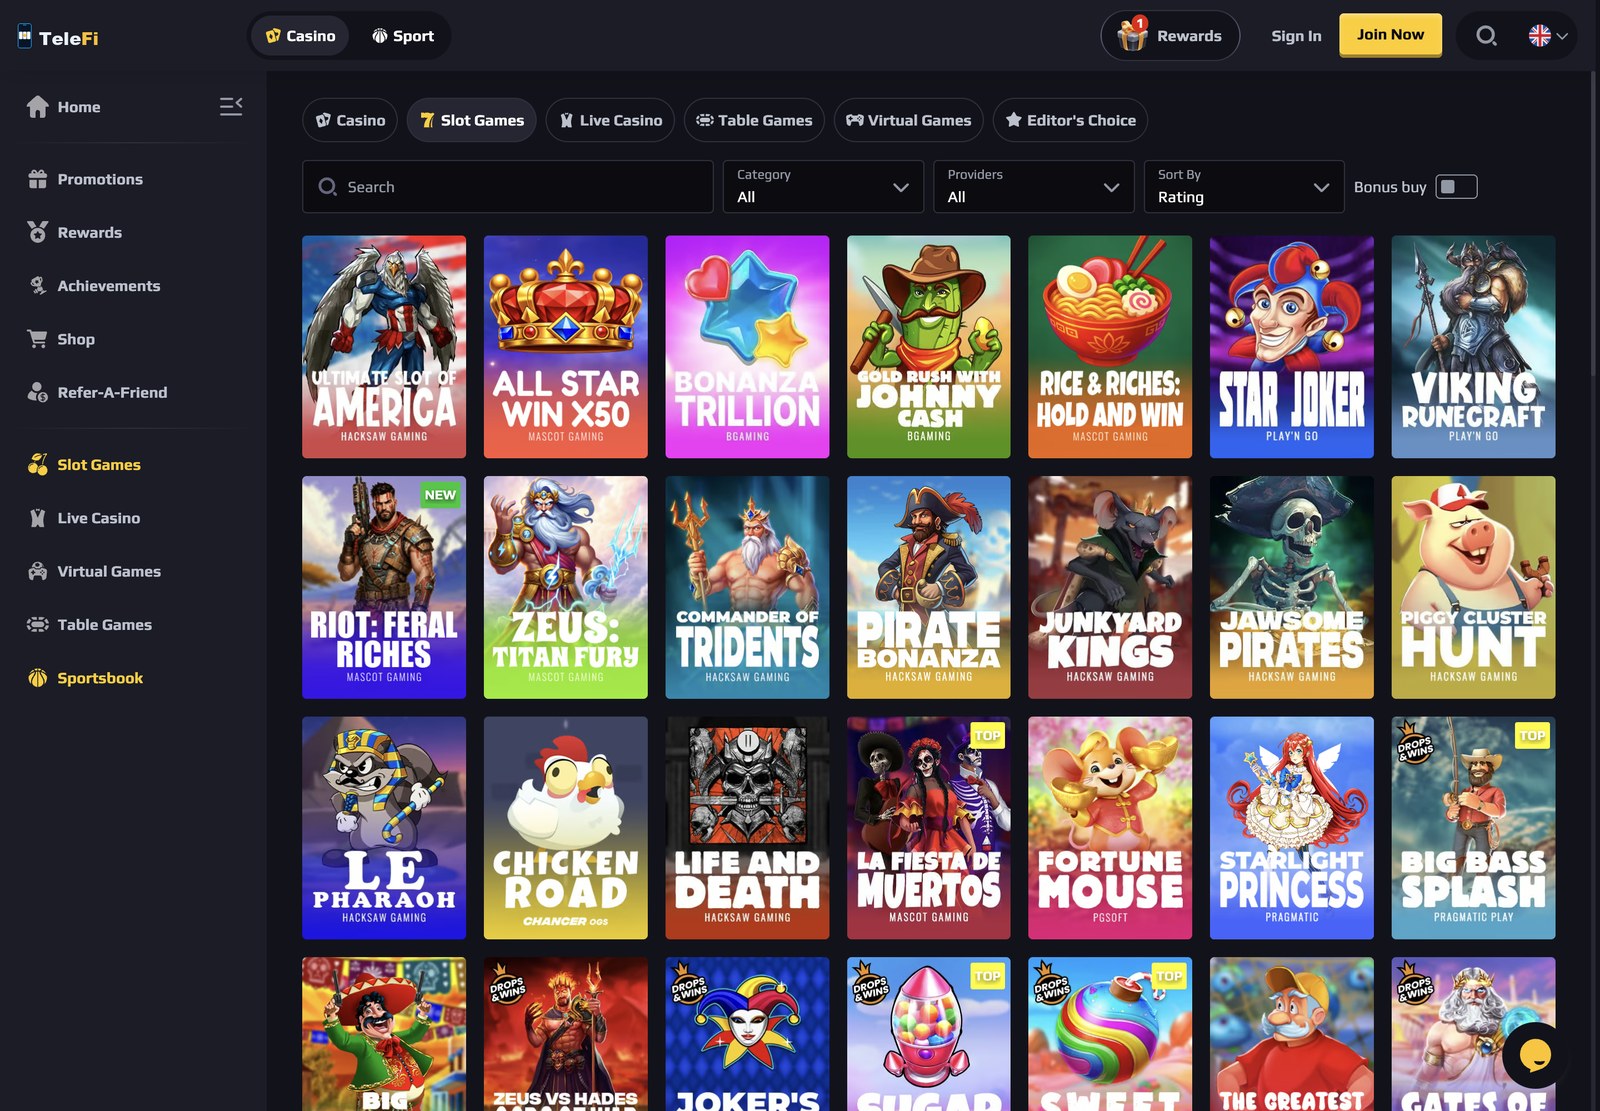Open the Sort By Rating dropdown
Screen dimensions: 1600x1111
click(x=1244, y=187)
